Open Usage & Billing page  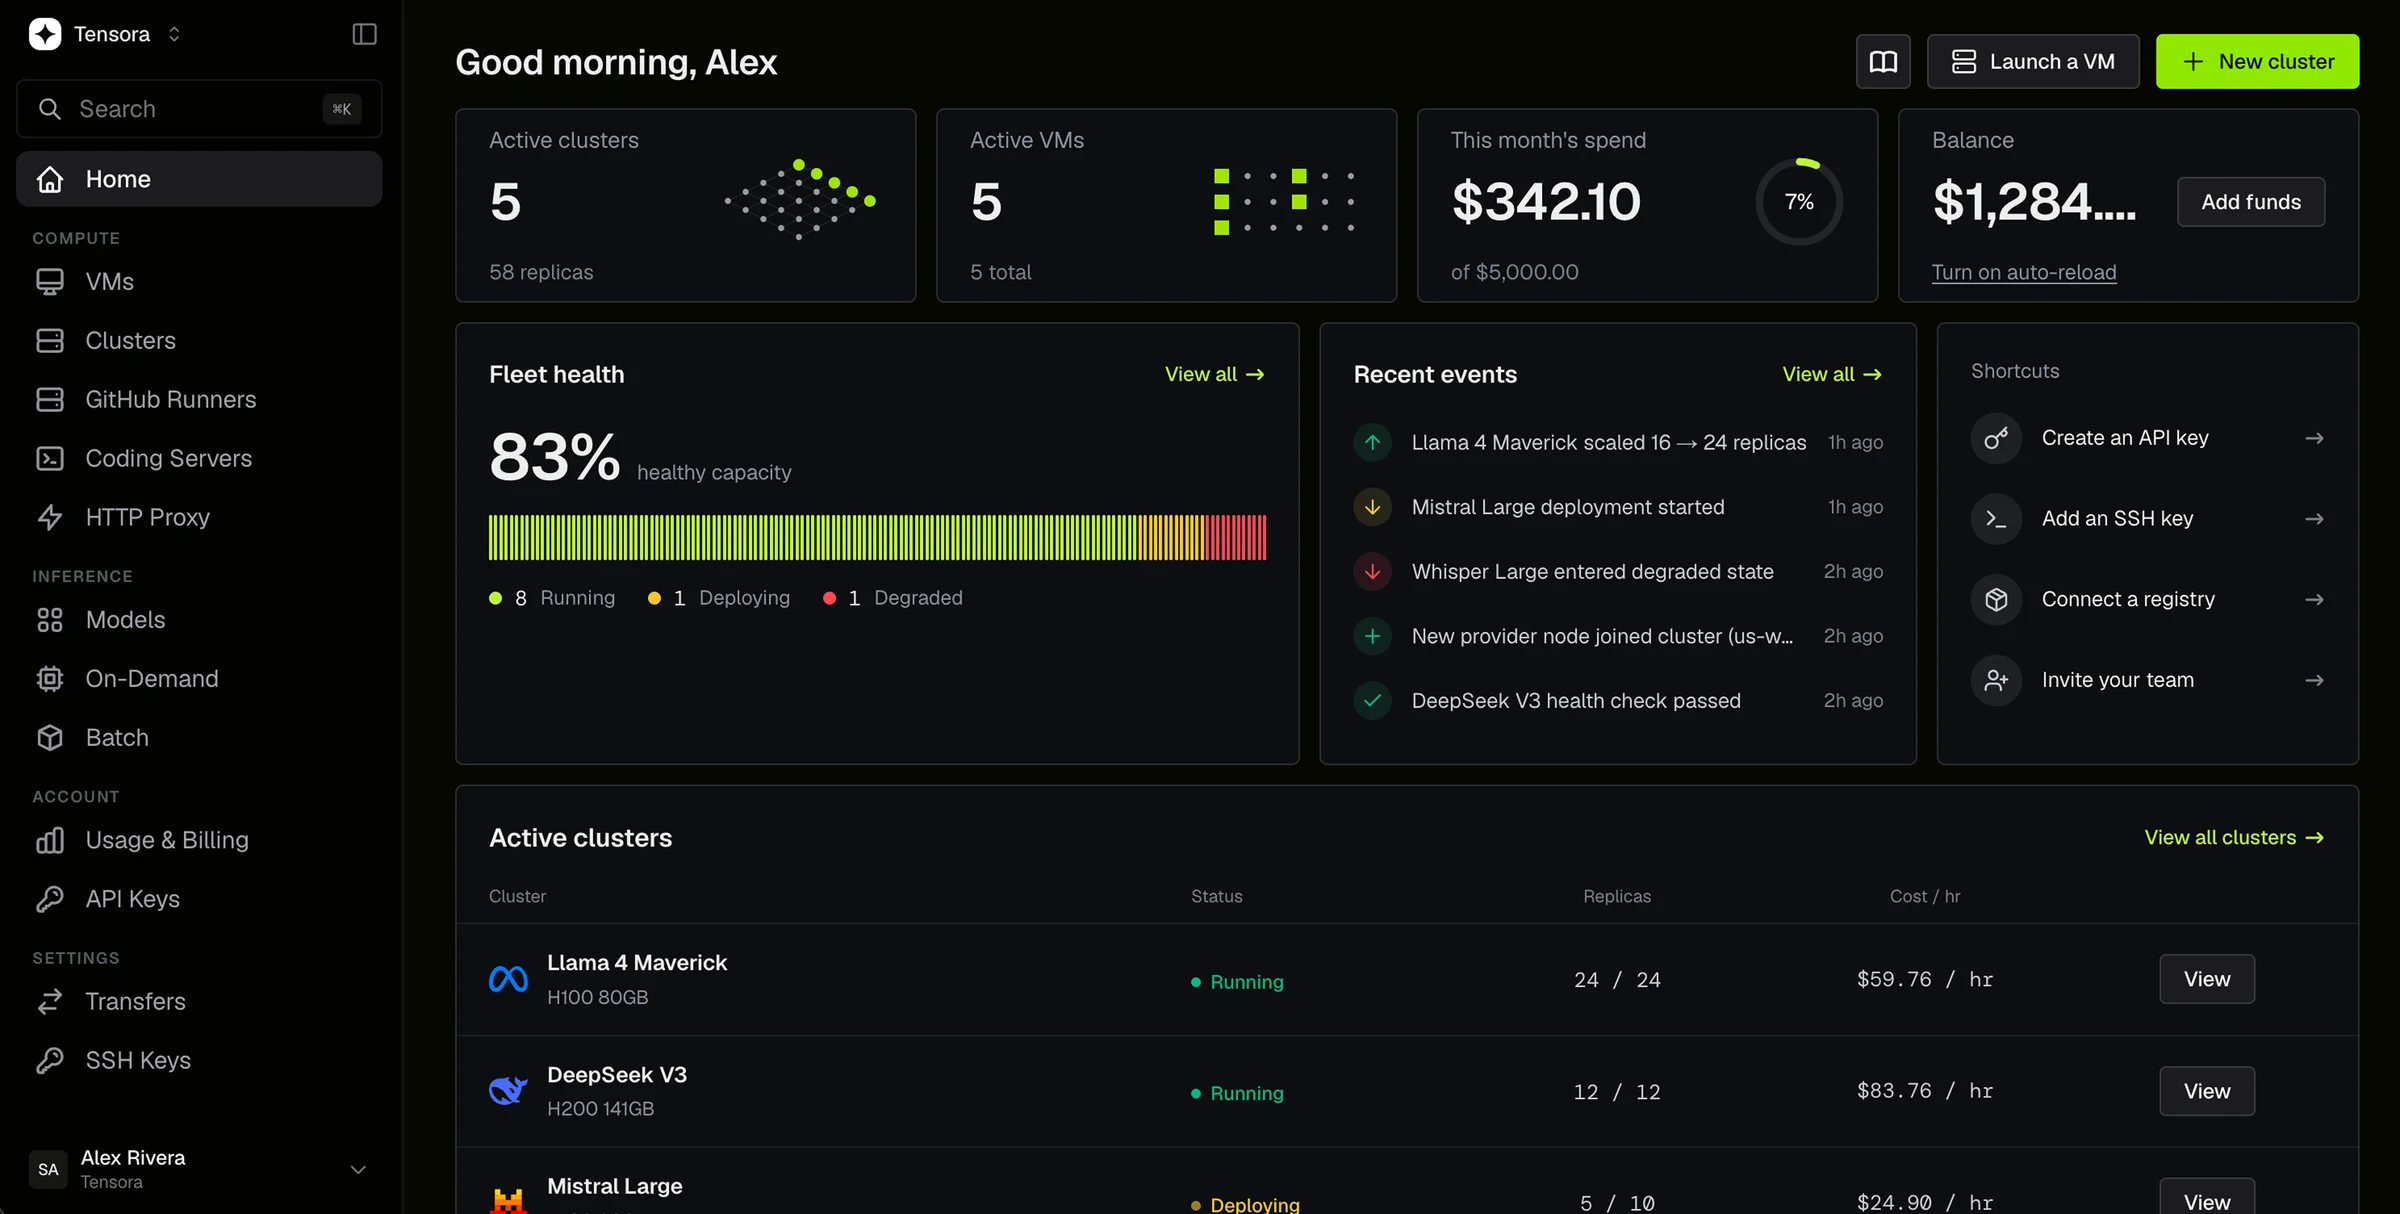tap(199, 841)
